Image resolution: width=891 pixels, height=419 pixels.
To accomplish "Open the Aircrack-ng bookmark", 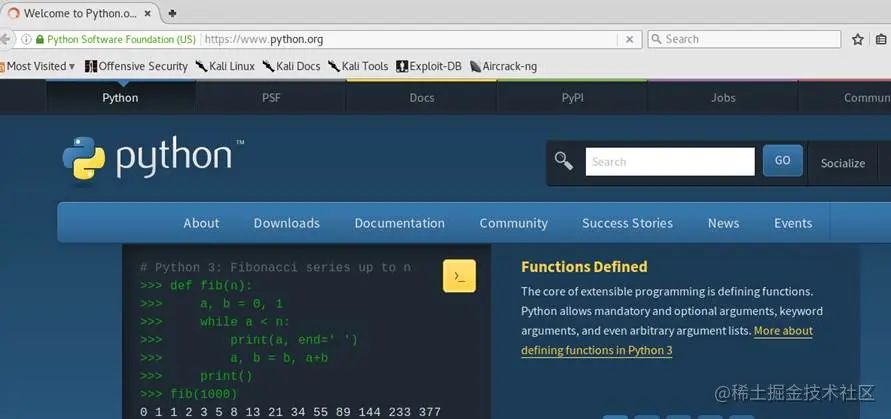I will pos(503,66).
